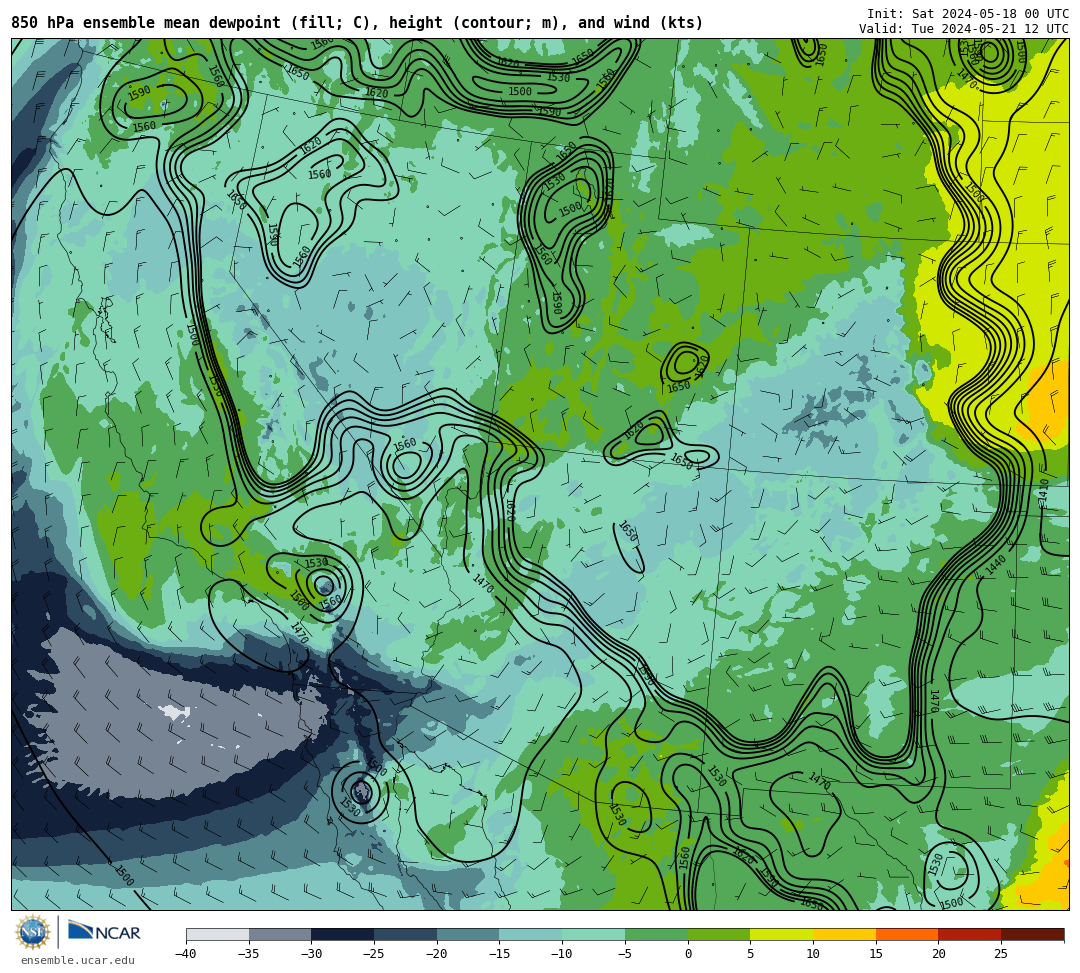The height and width of the screenshot is (973, 1080).
Task: Click the -15 colorbar tick label
Action: [x=499, y=954]
